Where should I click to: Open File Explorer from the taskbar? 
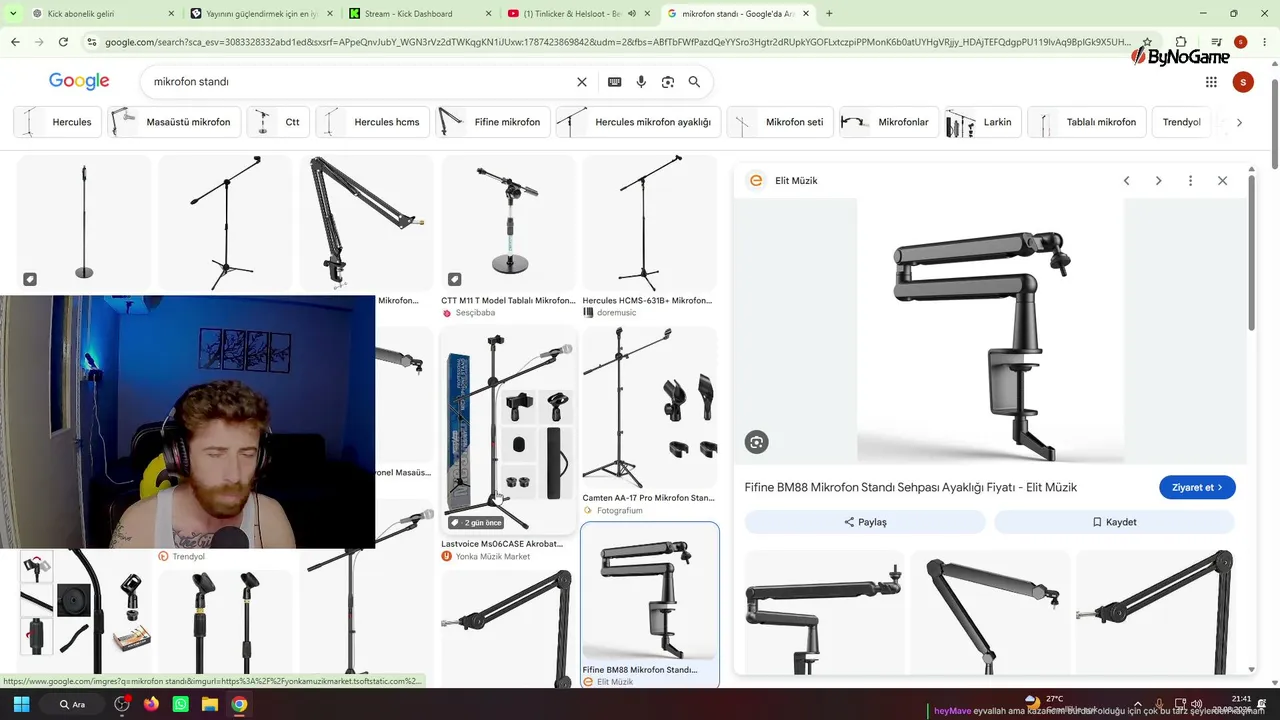[x=210, y=704]
